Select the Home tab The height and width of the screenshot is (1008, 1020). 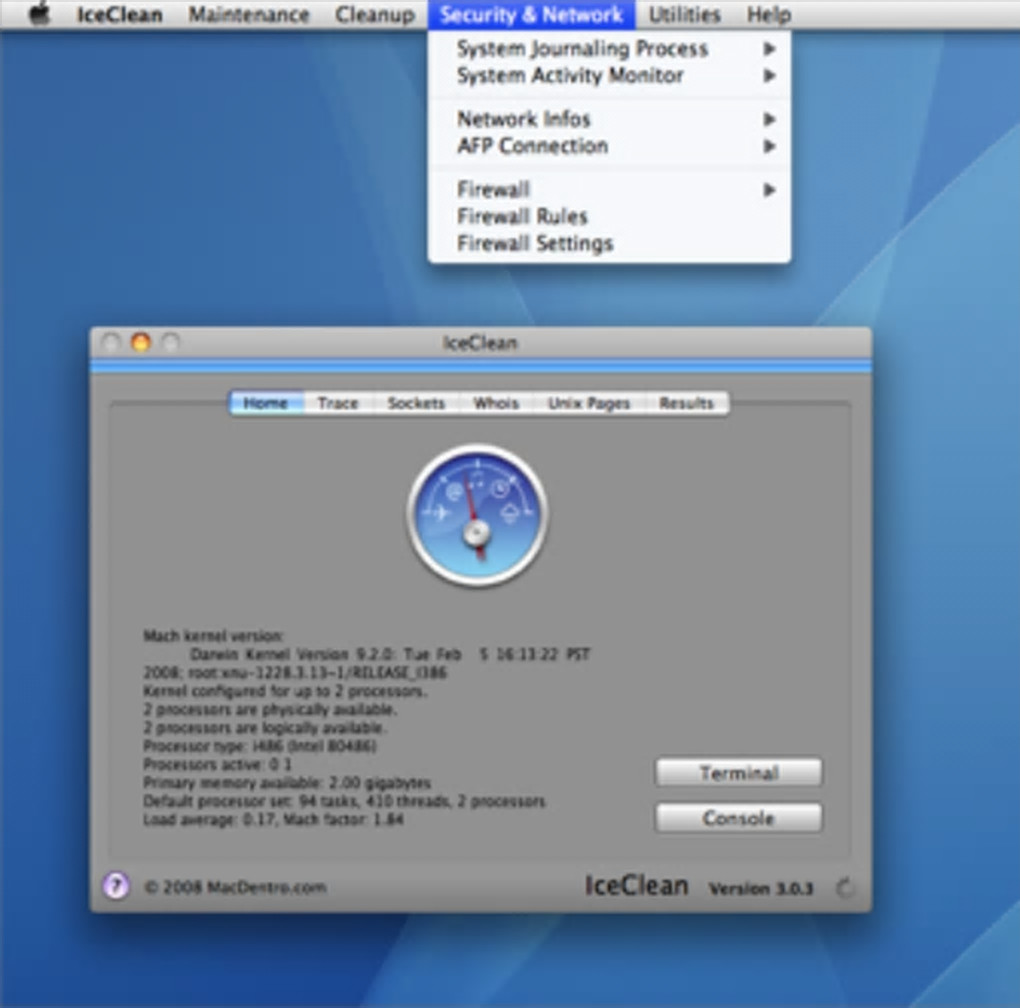click(x=267, y=403)
